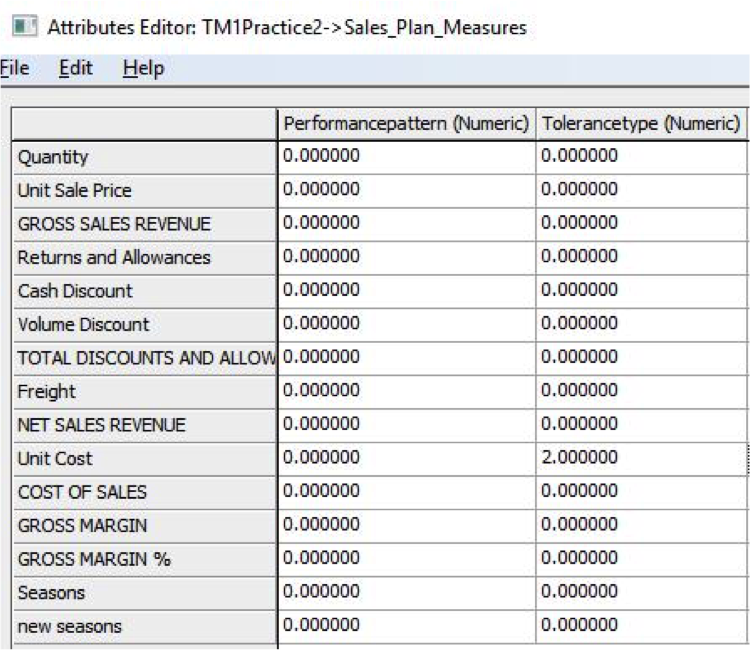Edit Performancepattern cell for Quantity

405,157
